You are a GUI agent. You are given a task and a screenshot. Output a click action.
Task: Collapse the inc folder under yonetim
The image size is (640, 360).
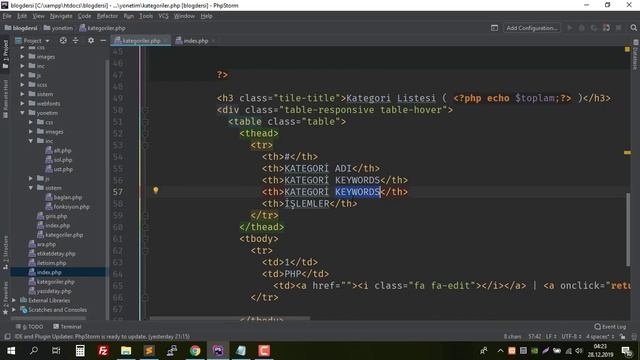[31, 141]
